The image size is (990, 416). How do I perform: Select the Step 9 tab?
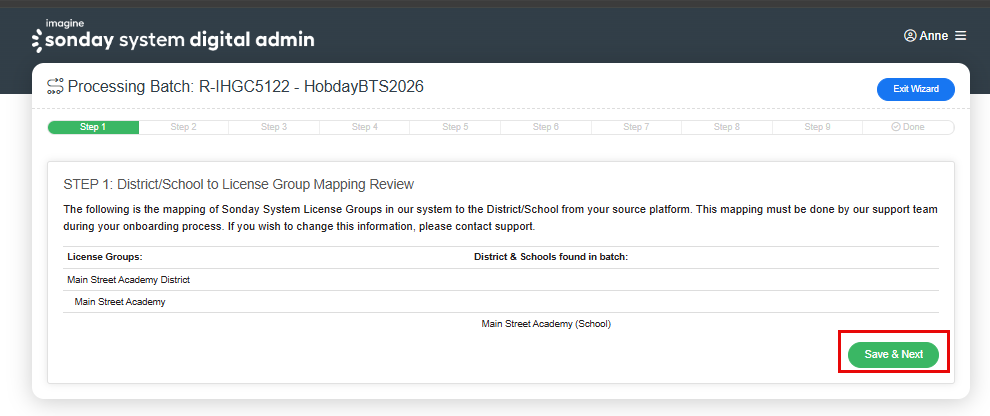[x=818, y=127]
